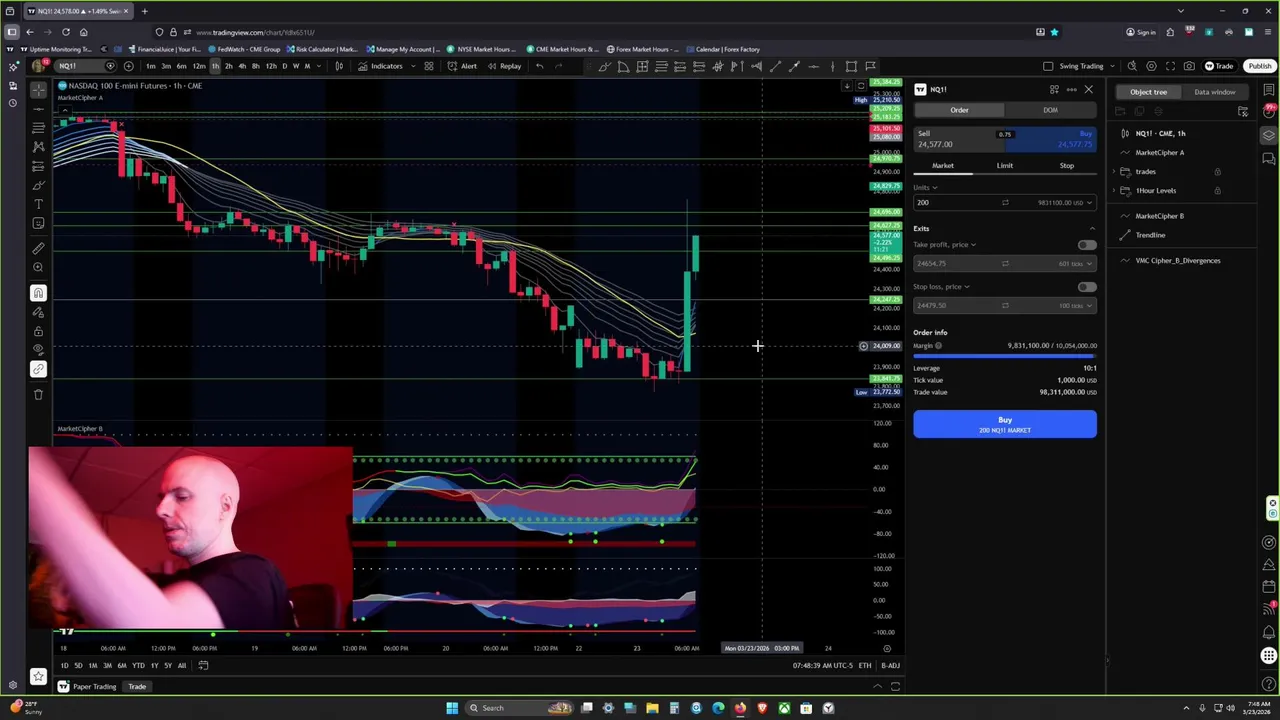Click Buy 200 NQ1! MARKET button

[x=1004, y=424]
